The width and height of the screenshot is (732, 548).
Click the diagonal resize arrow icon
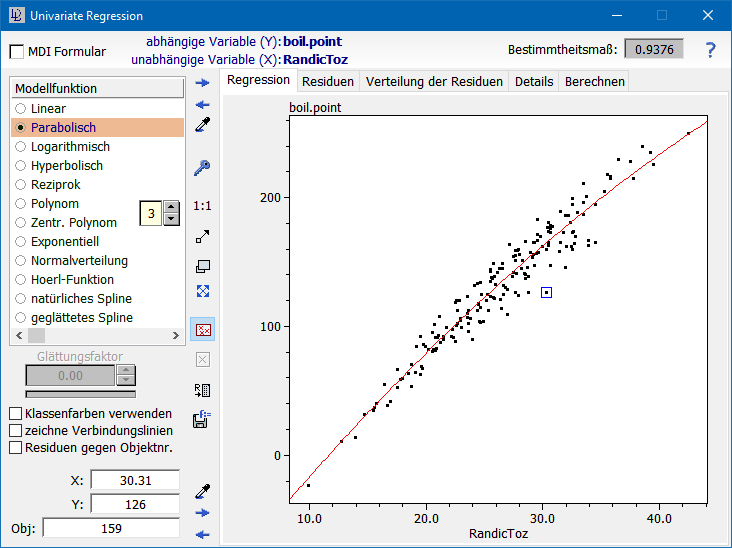coord(202,237)
